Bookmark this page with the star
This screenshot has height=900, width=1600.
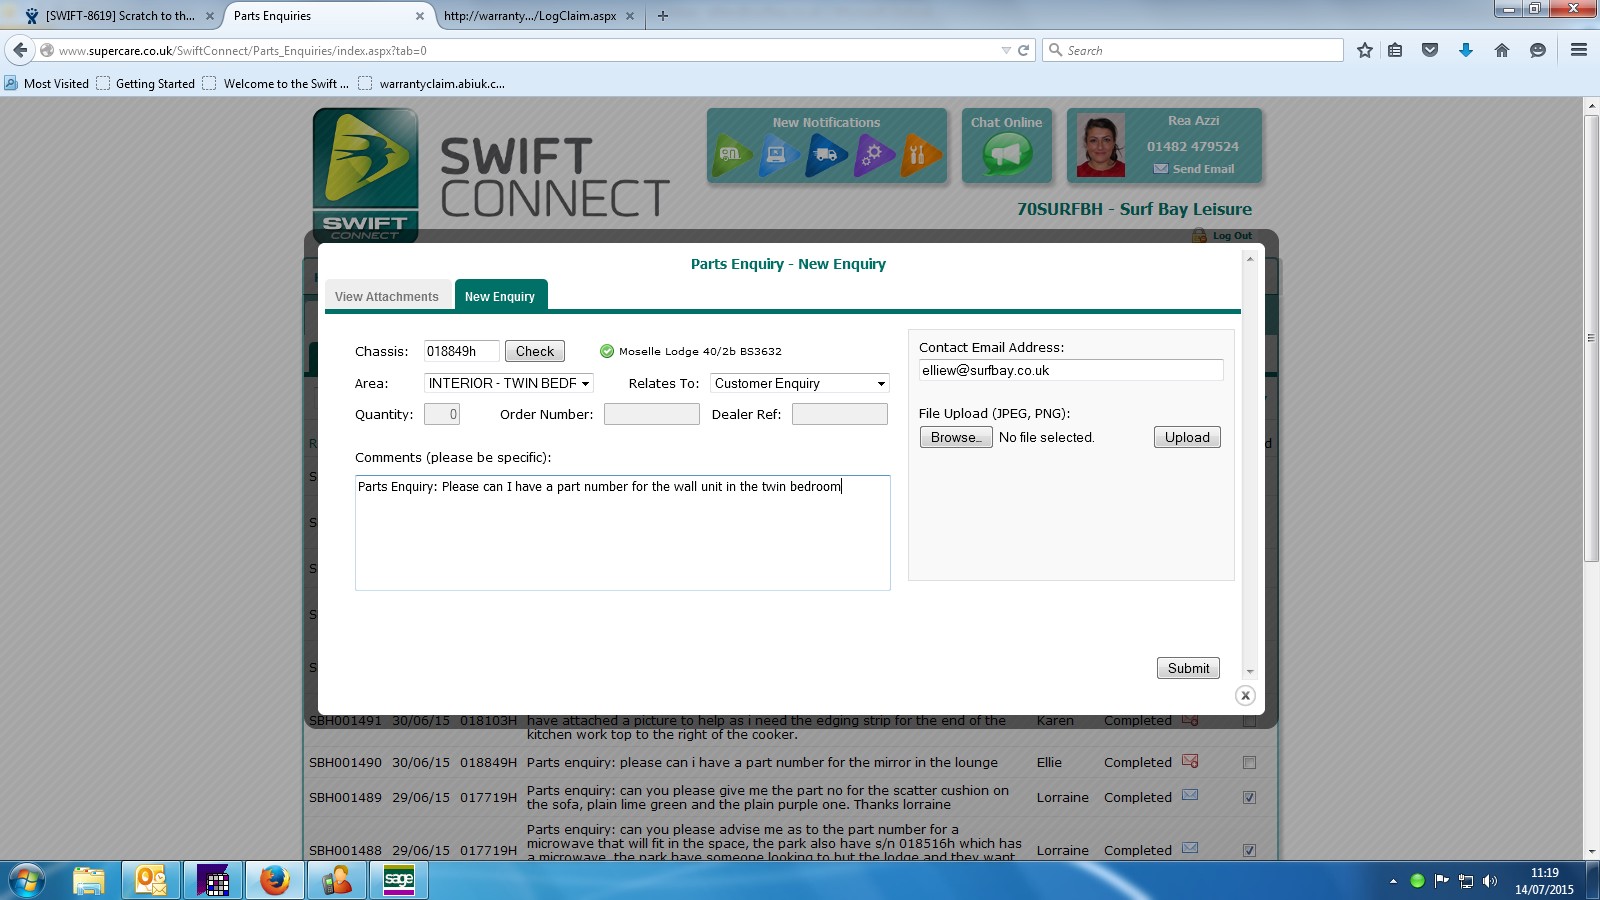pos(1364,50)
